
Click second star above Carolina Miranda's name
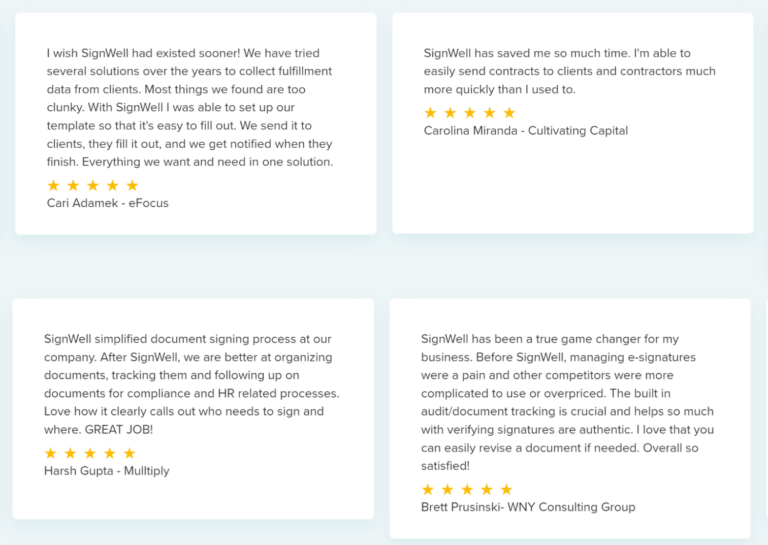click(x=451, y=113)
